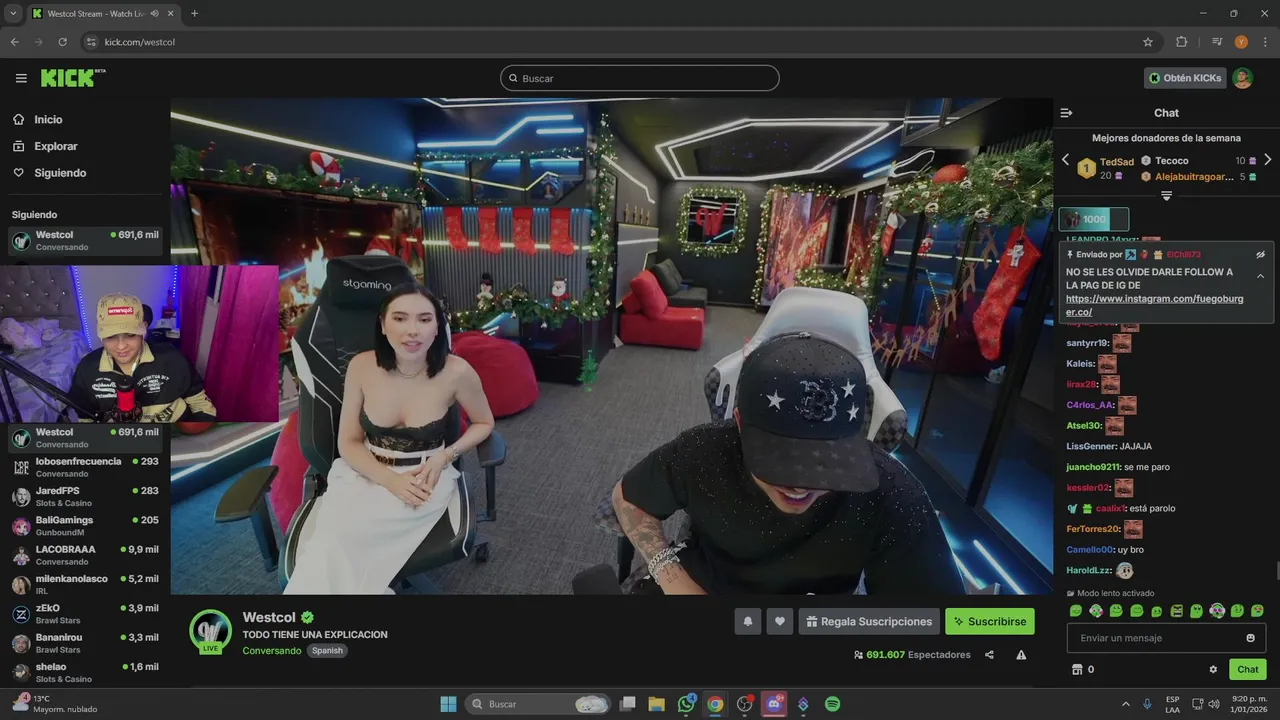The height and width of the screenshot is (720, 1280).
Task: Click Westcol streamer avatar with LIVE badge
Action: (211, 631)
